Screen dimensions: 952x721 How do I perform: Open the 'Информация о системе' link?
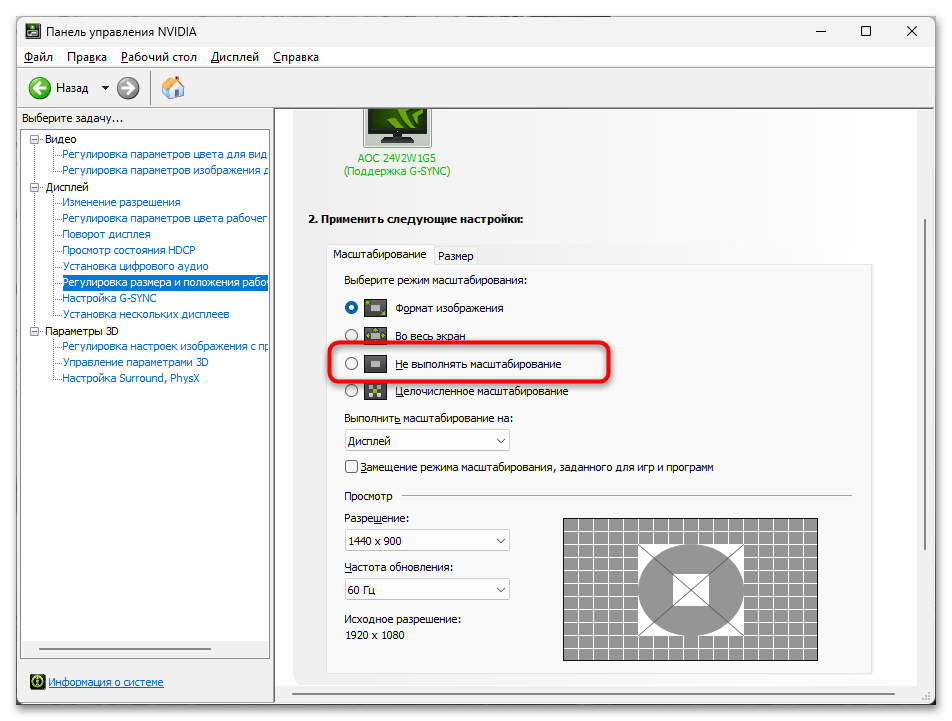point(106,682)
